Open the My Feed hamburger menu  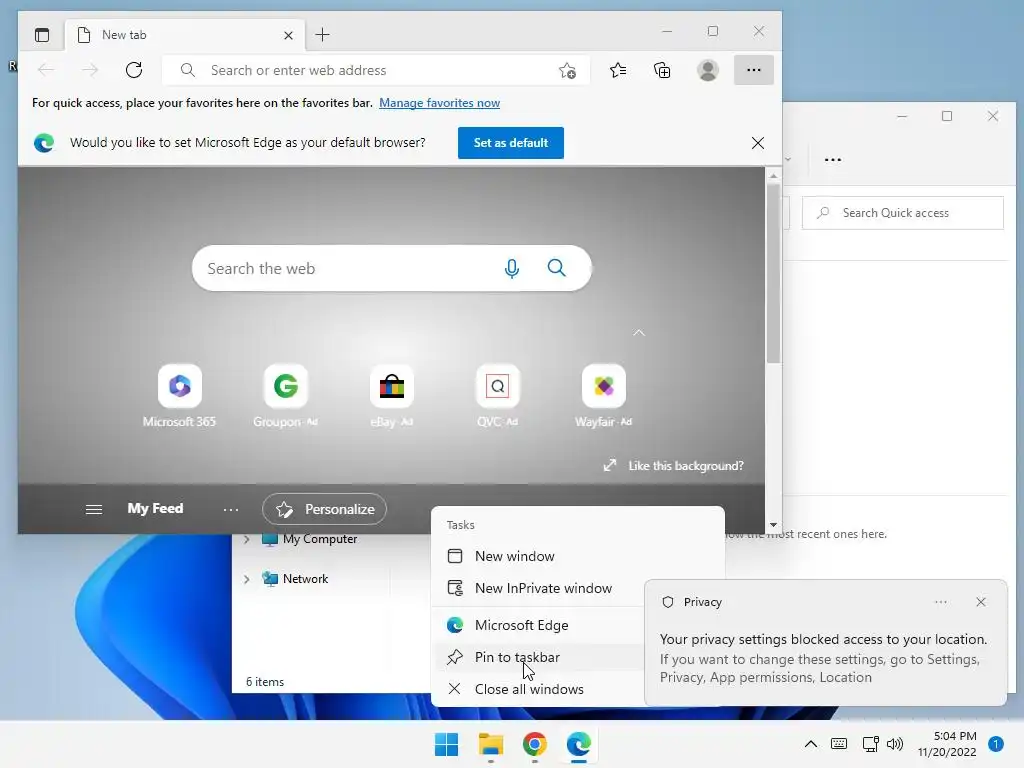(94, 509)
